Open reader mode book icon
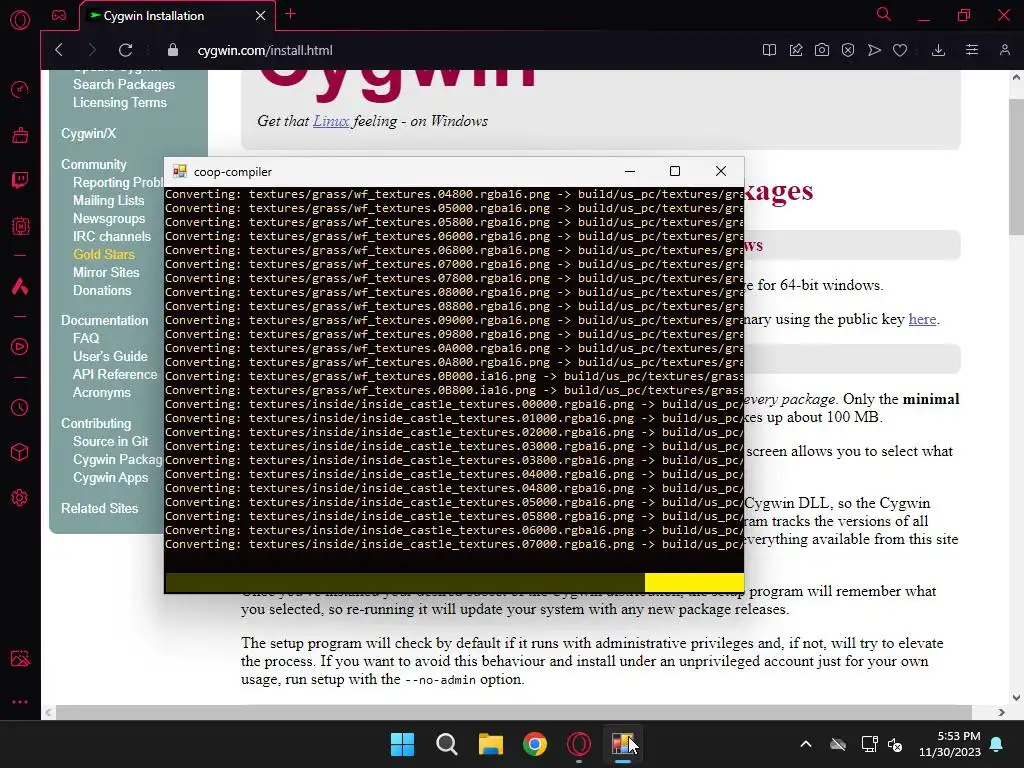This screenshot has height=768, width=1024. tap(769, 50)
